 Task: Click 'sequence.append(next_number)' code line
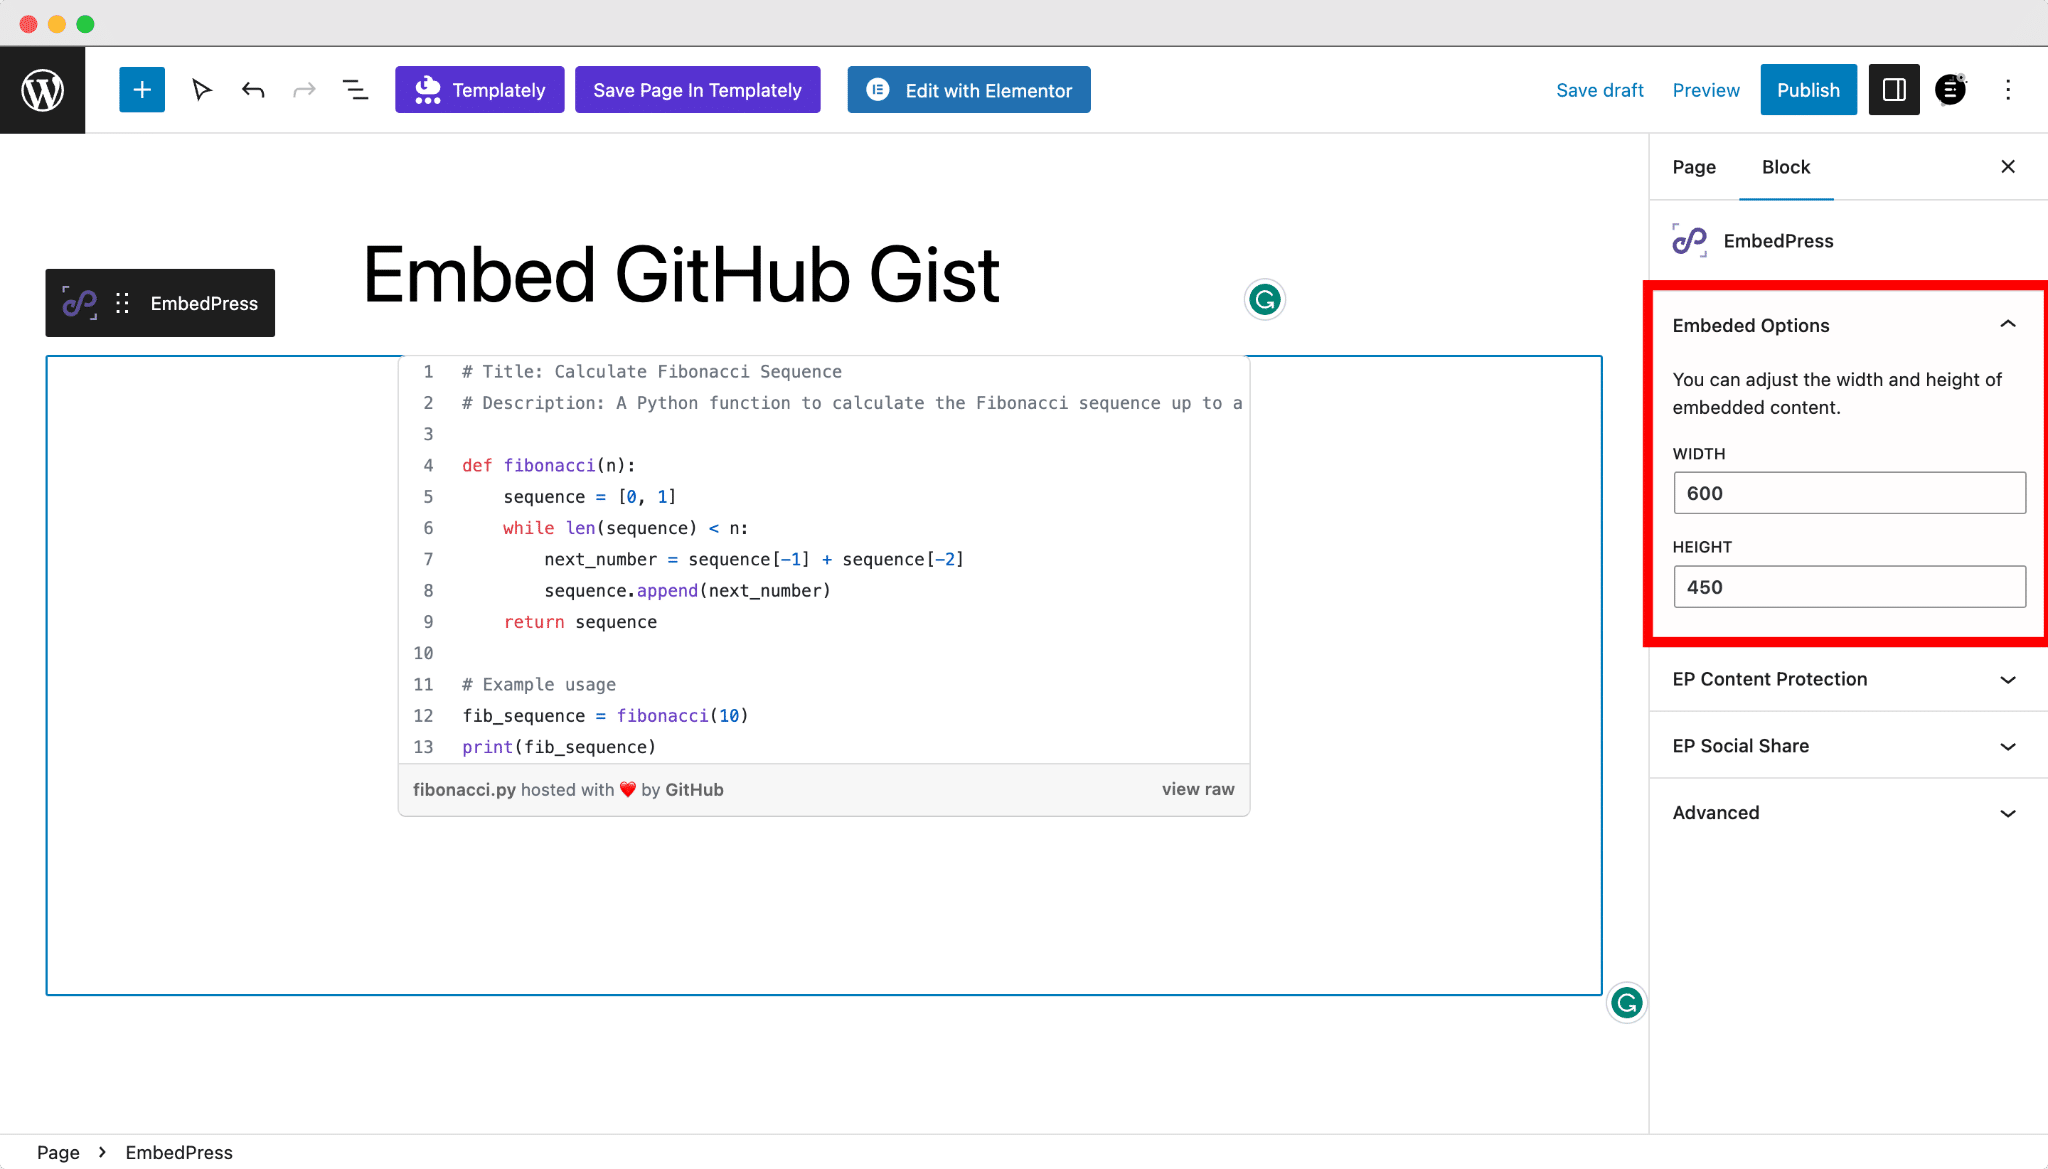pos(688,590)
